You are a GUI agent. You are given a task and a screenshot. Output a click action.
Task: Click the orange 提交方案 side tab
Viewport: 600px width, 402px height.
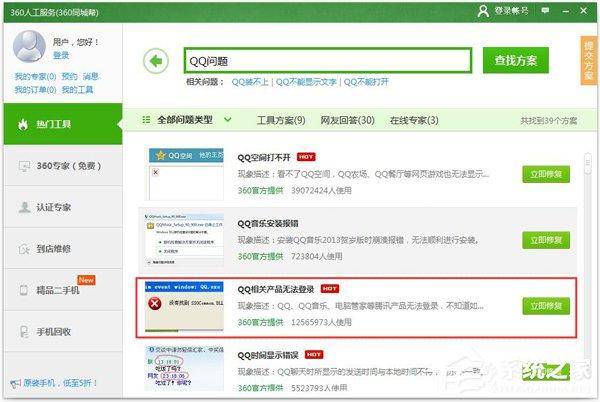pos(589,60)
